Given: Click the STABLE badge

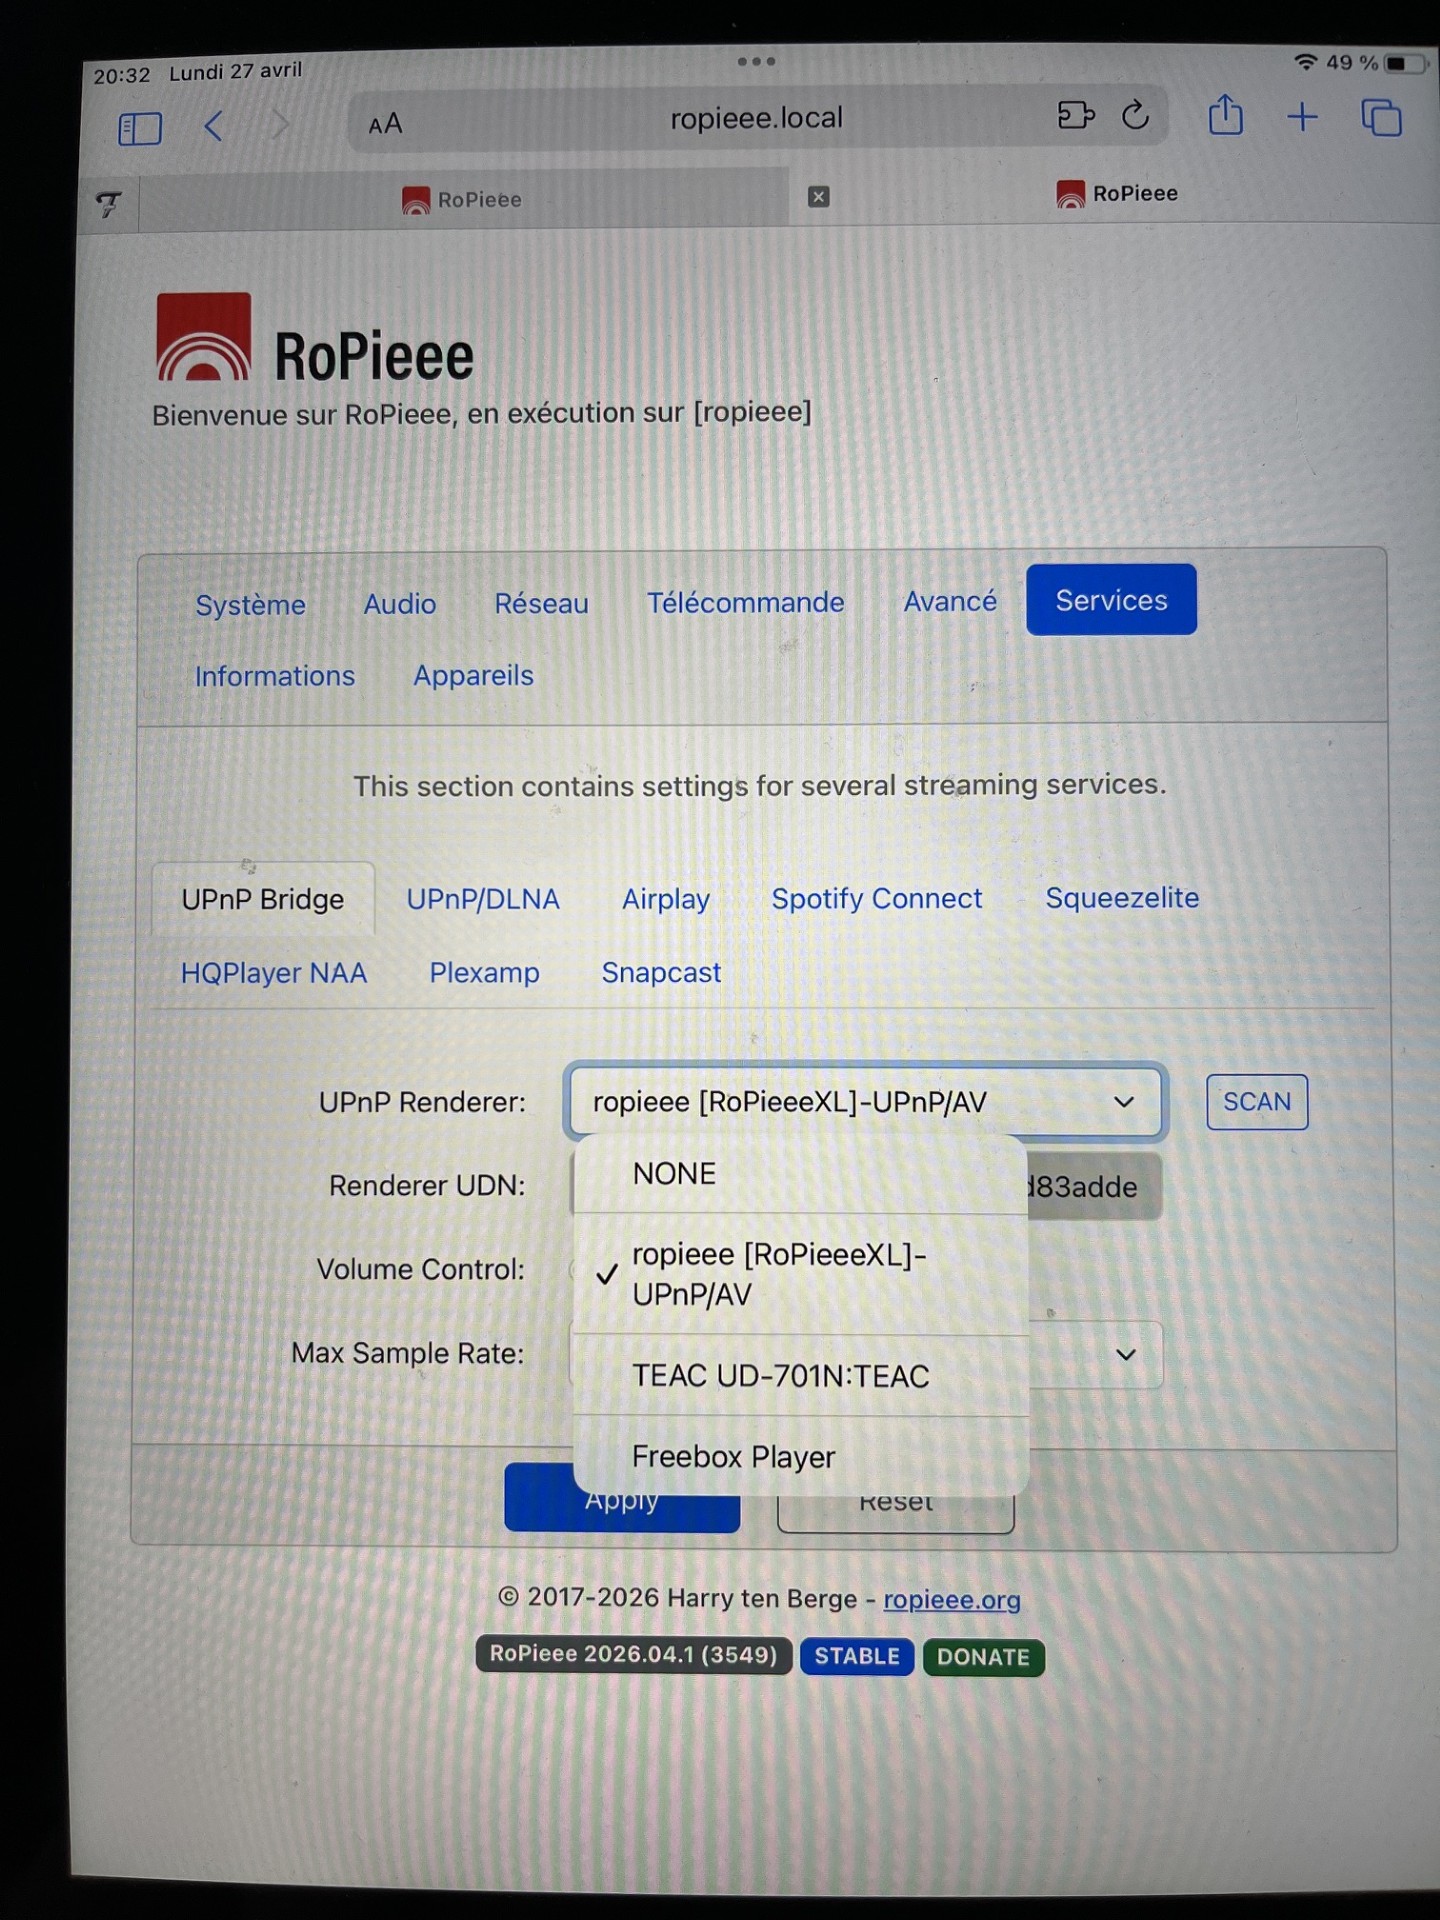Looking at the screenshot, I should pyautogui.click(x=857, y=1656).
